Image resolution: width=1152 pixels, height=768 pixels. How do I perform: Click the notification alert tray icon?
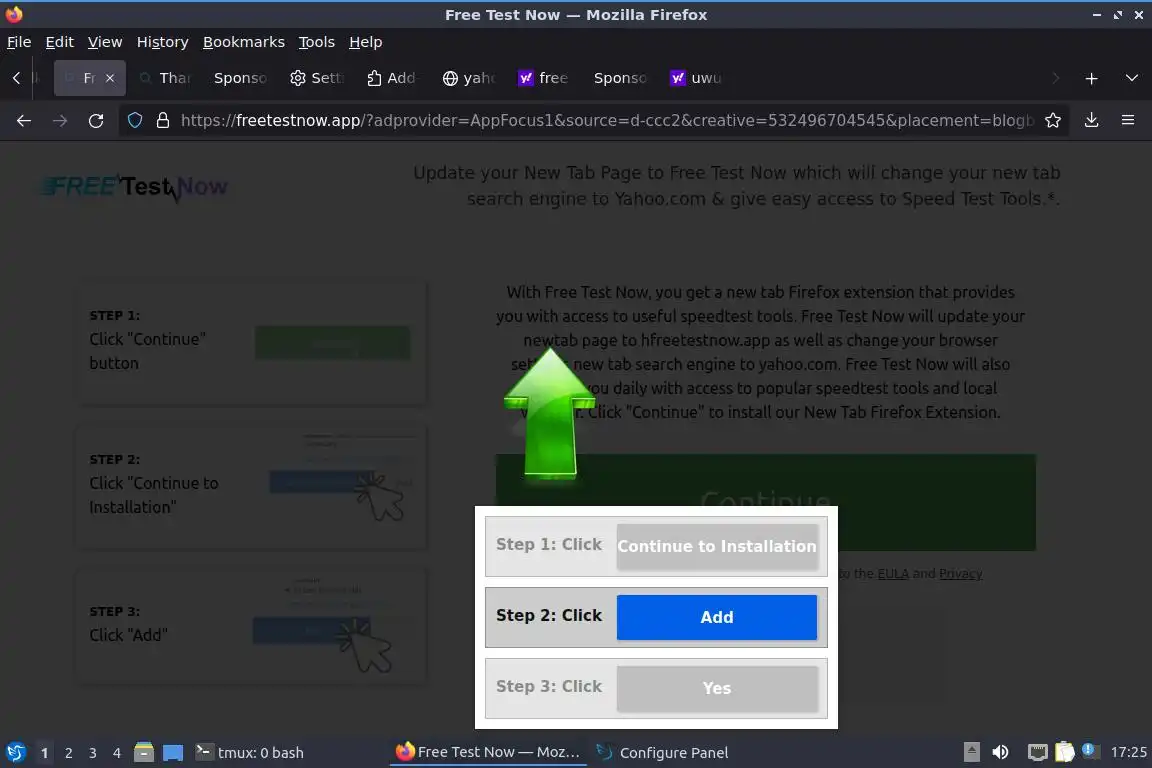1090,751
